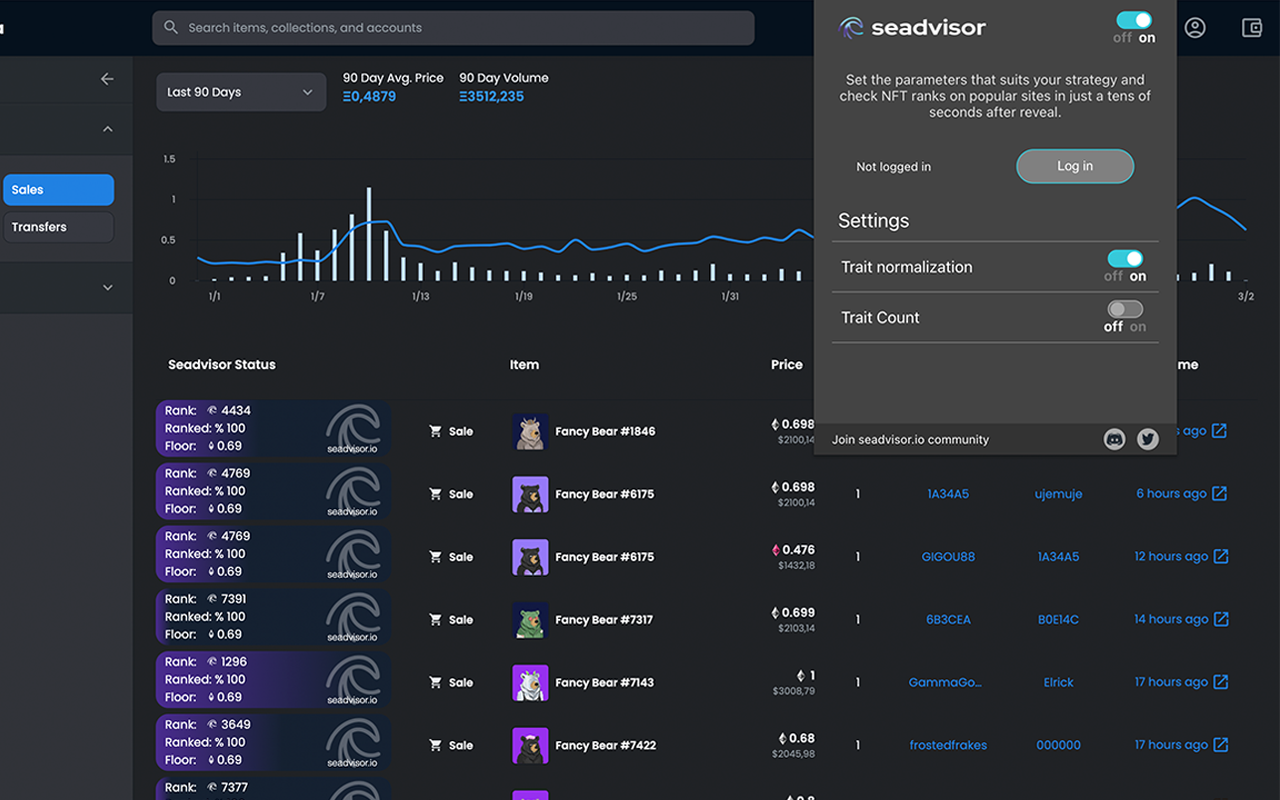The height and width of the screenshot is (800, 1280).
Task: Open buyer Elrick profile link
Action: coord(1058,682)
